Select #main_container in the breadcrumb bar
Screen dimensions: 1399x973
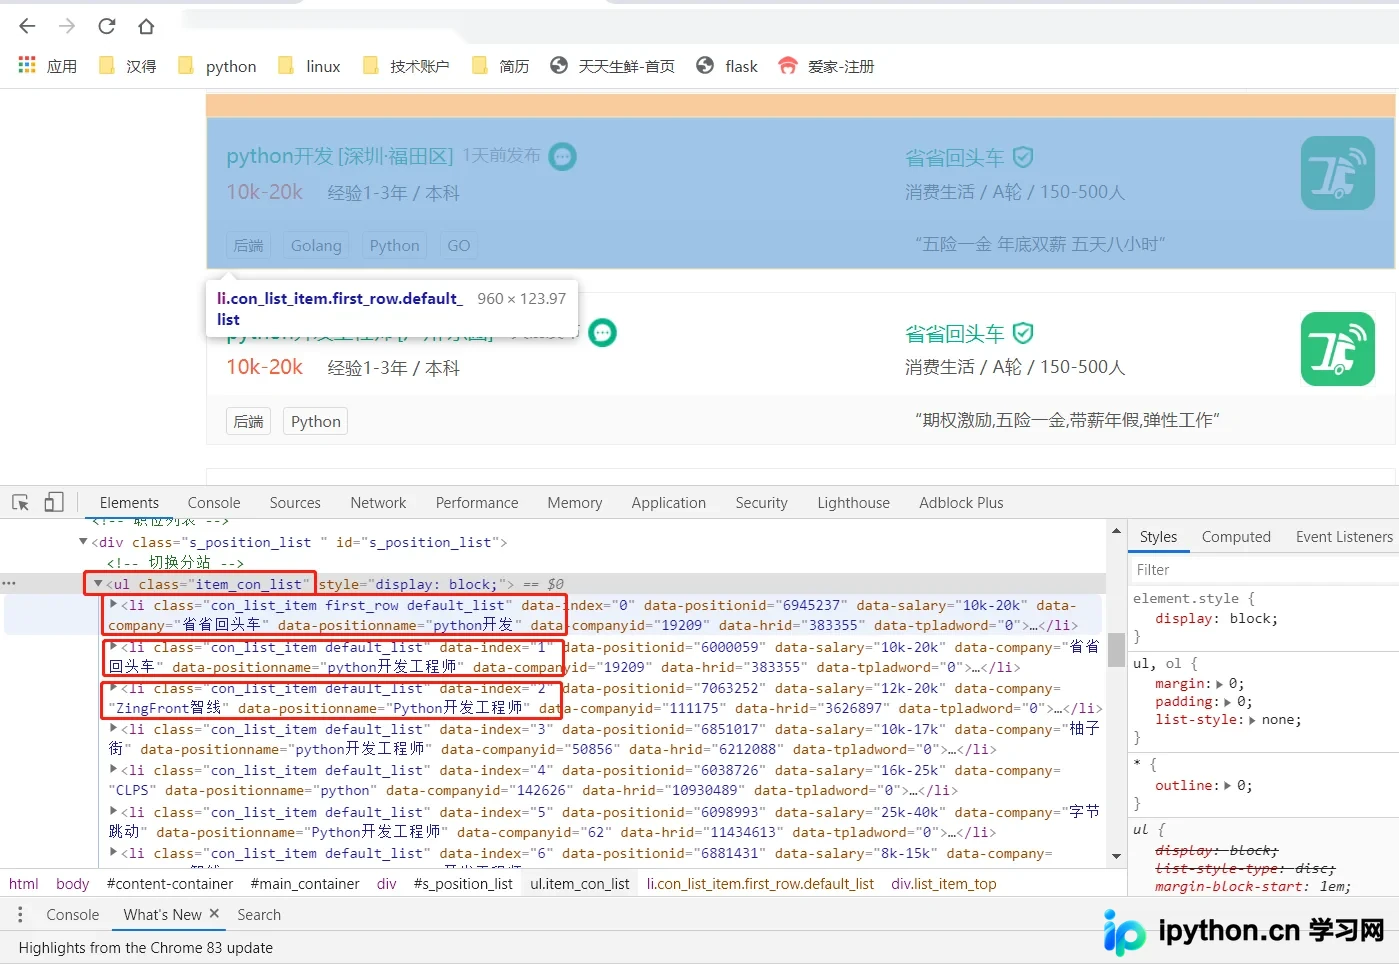tap(305, 884)
